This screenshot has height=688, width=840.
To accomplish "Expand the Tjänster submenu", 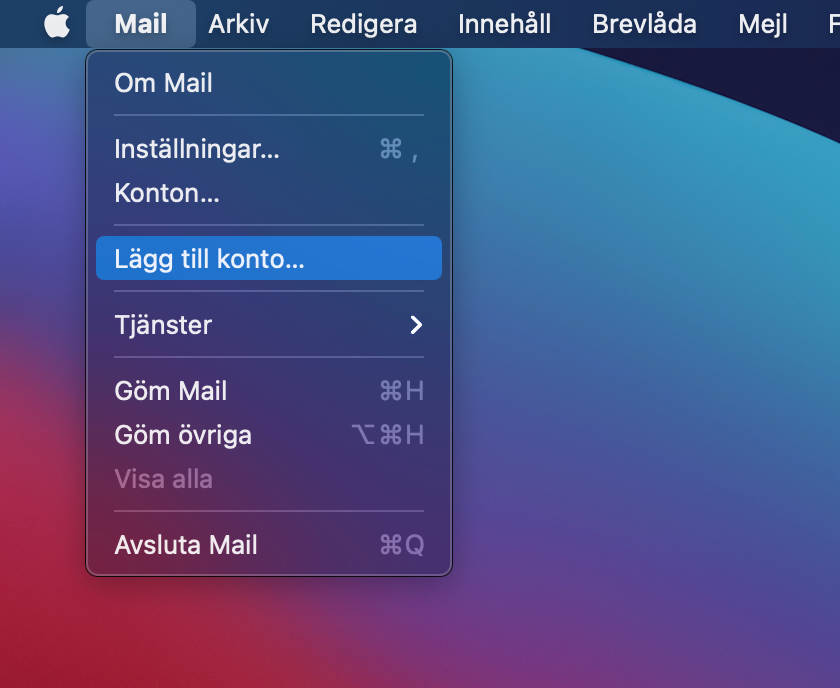I will coord(269,325).
